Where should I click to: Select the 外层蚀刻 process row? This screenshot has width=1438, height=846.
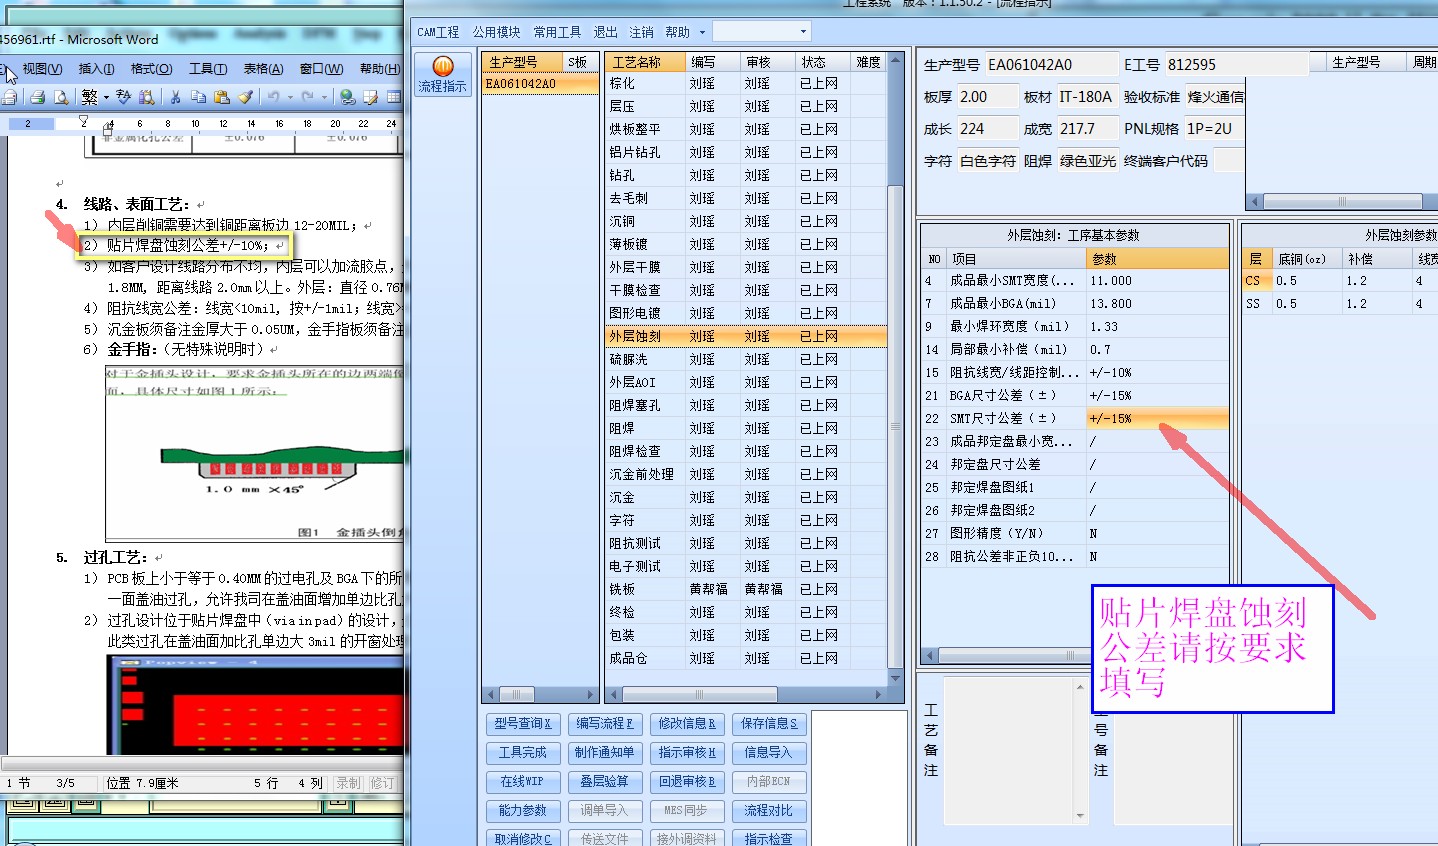coord(746,336)
